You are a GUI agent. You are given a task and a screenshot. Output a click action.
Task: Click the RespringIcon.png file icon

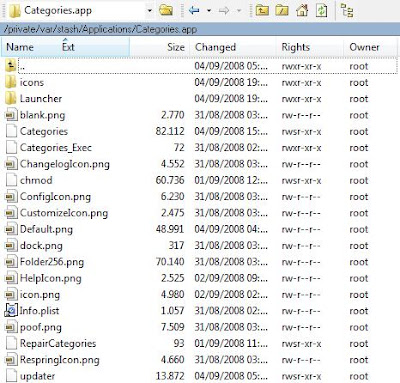[x=11, y=360]
